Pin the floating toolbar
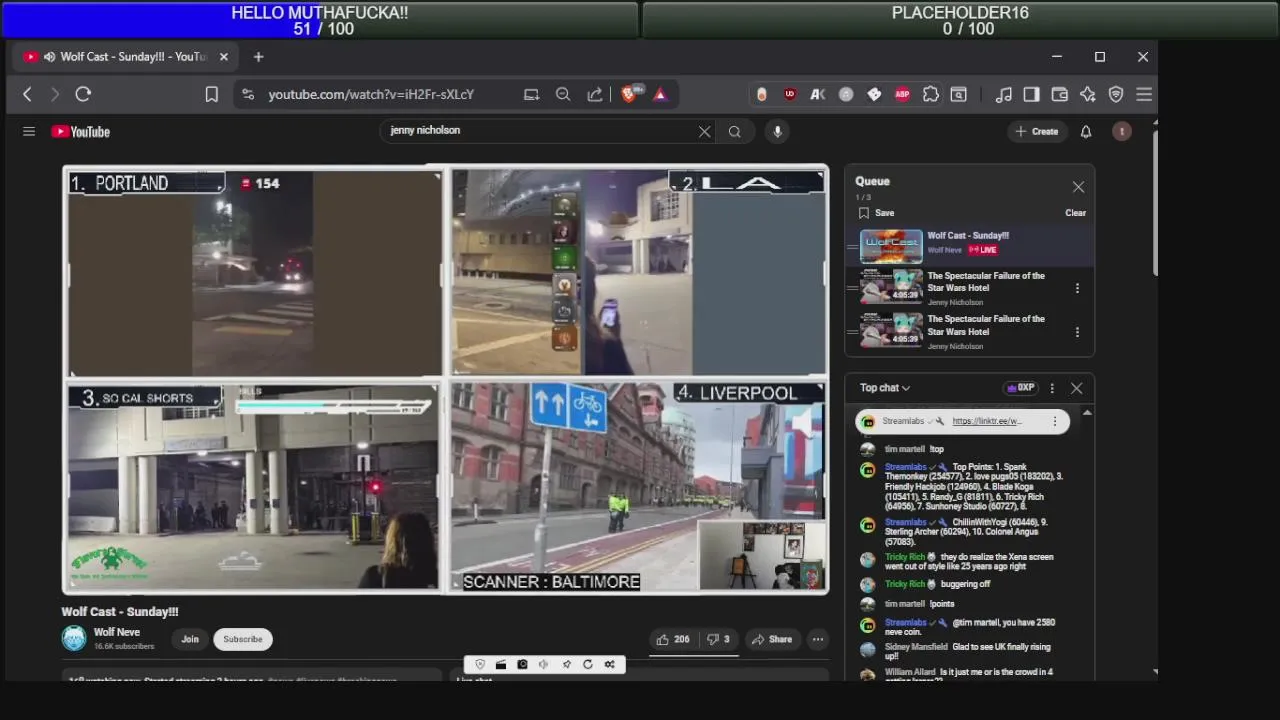The width and height of the screenshot is (1280, 720). tap(566, 664)
